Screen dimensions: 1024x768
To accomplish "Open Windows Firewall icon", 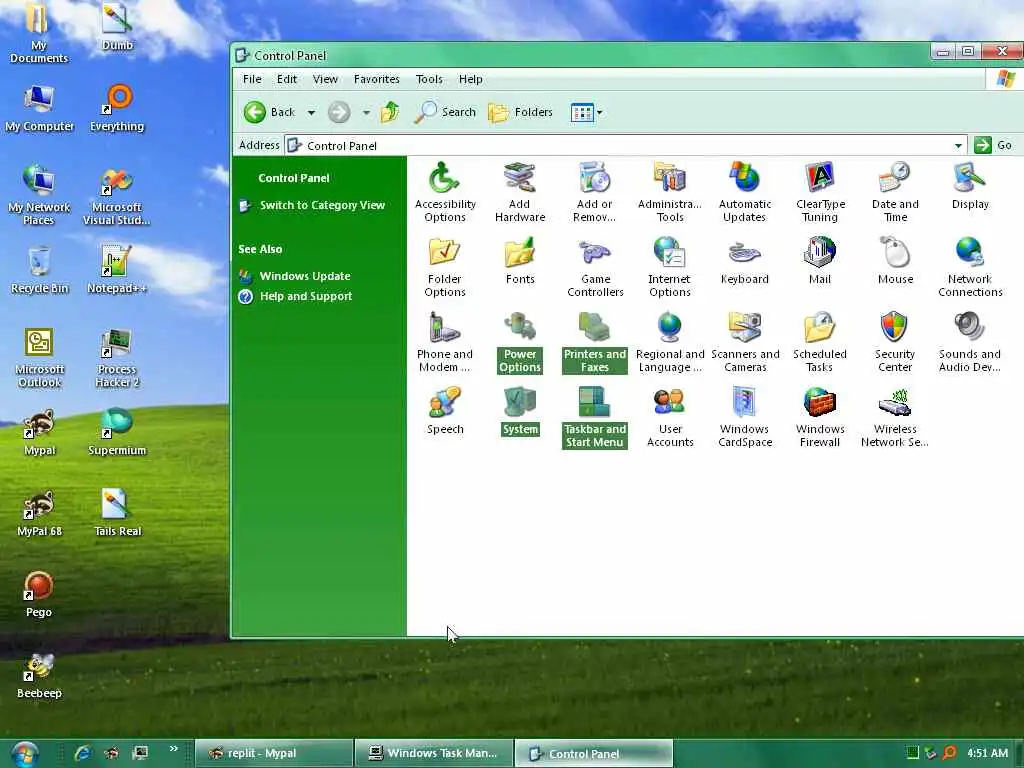I will 820,417.
